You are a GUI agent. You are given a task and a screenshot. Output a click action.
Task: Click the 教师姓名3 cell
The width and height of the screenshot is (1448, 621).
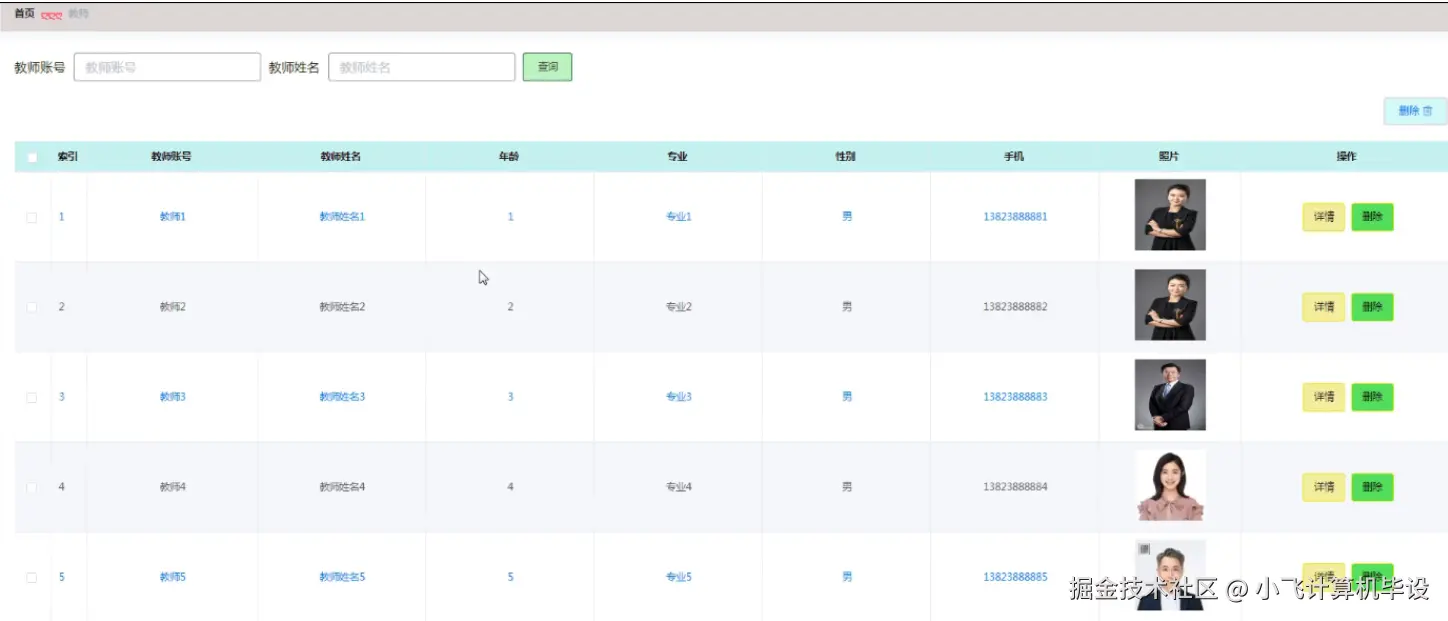pos(342,397)
